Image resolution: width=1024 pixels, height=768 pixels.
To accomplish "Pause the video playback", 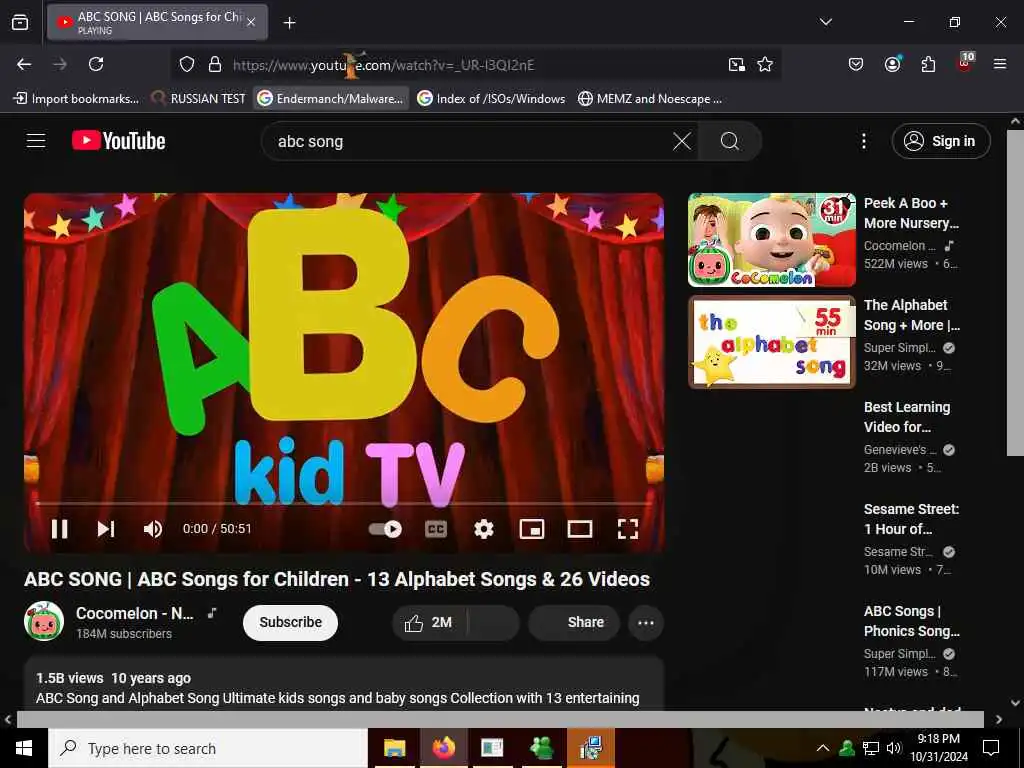I will tap(59, 529).
